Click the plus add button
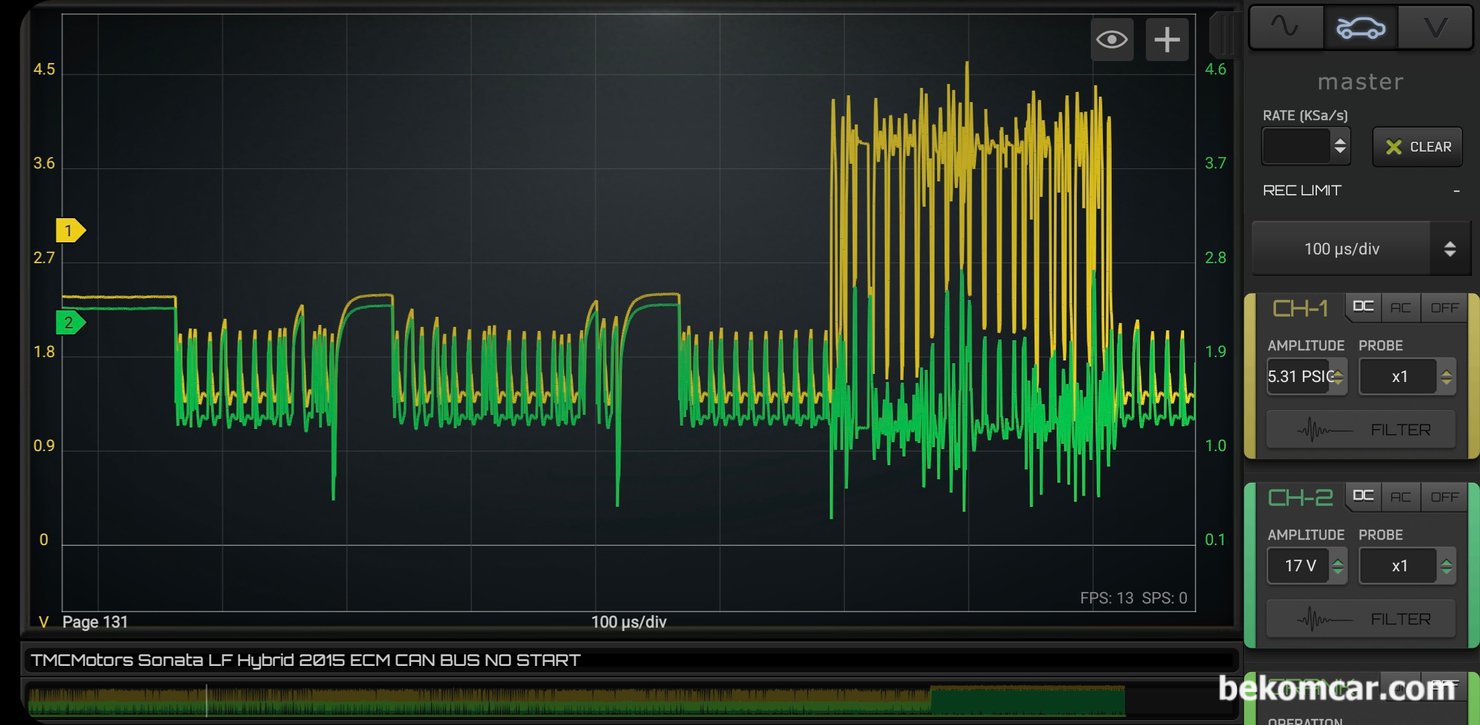The height and width of the screenshot is (725, 1480). [1167, 40]
